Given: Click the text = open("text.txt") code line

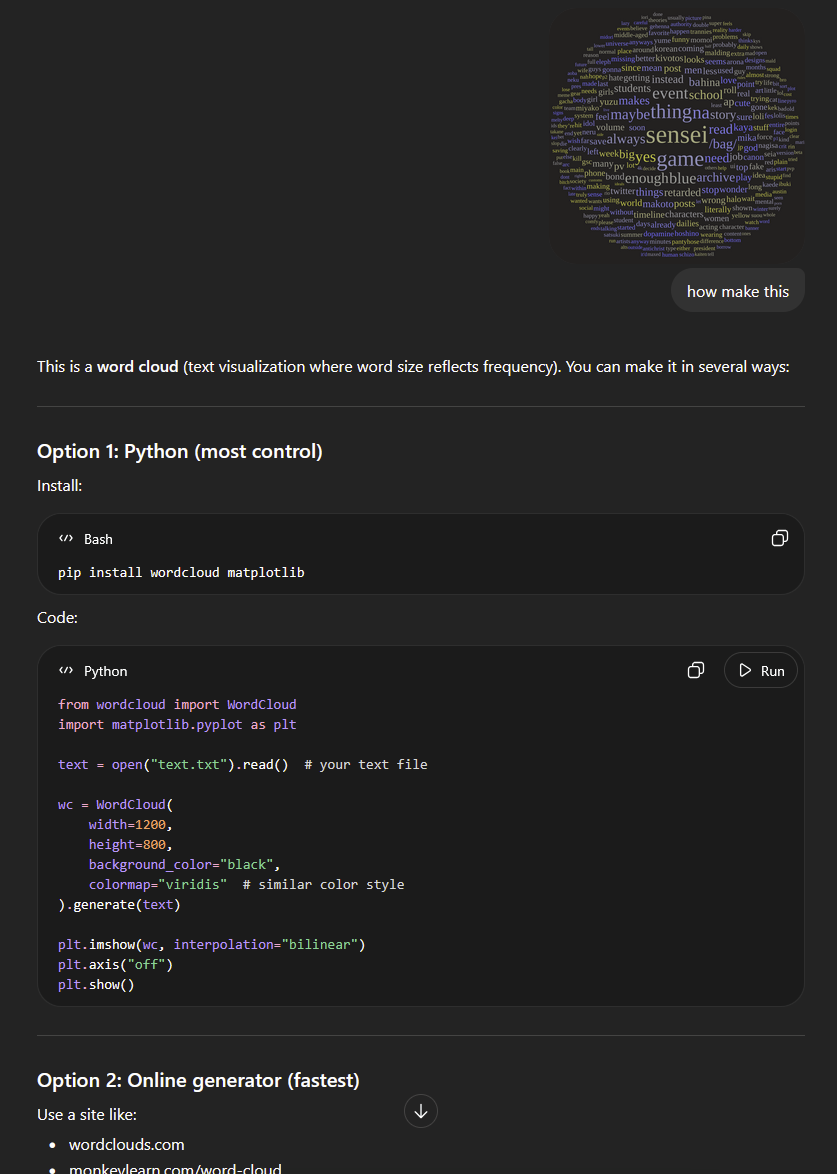Looking at the screenshot, I should tap(243, 764).
